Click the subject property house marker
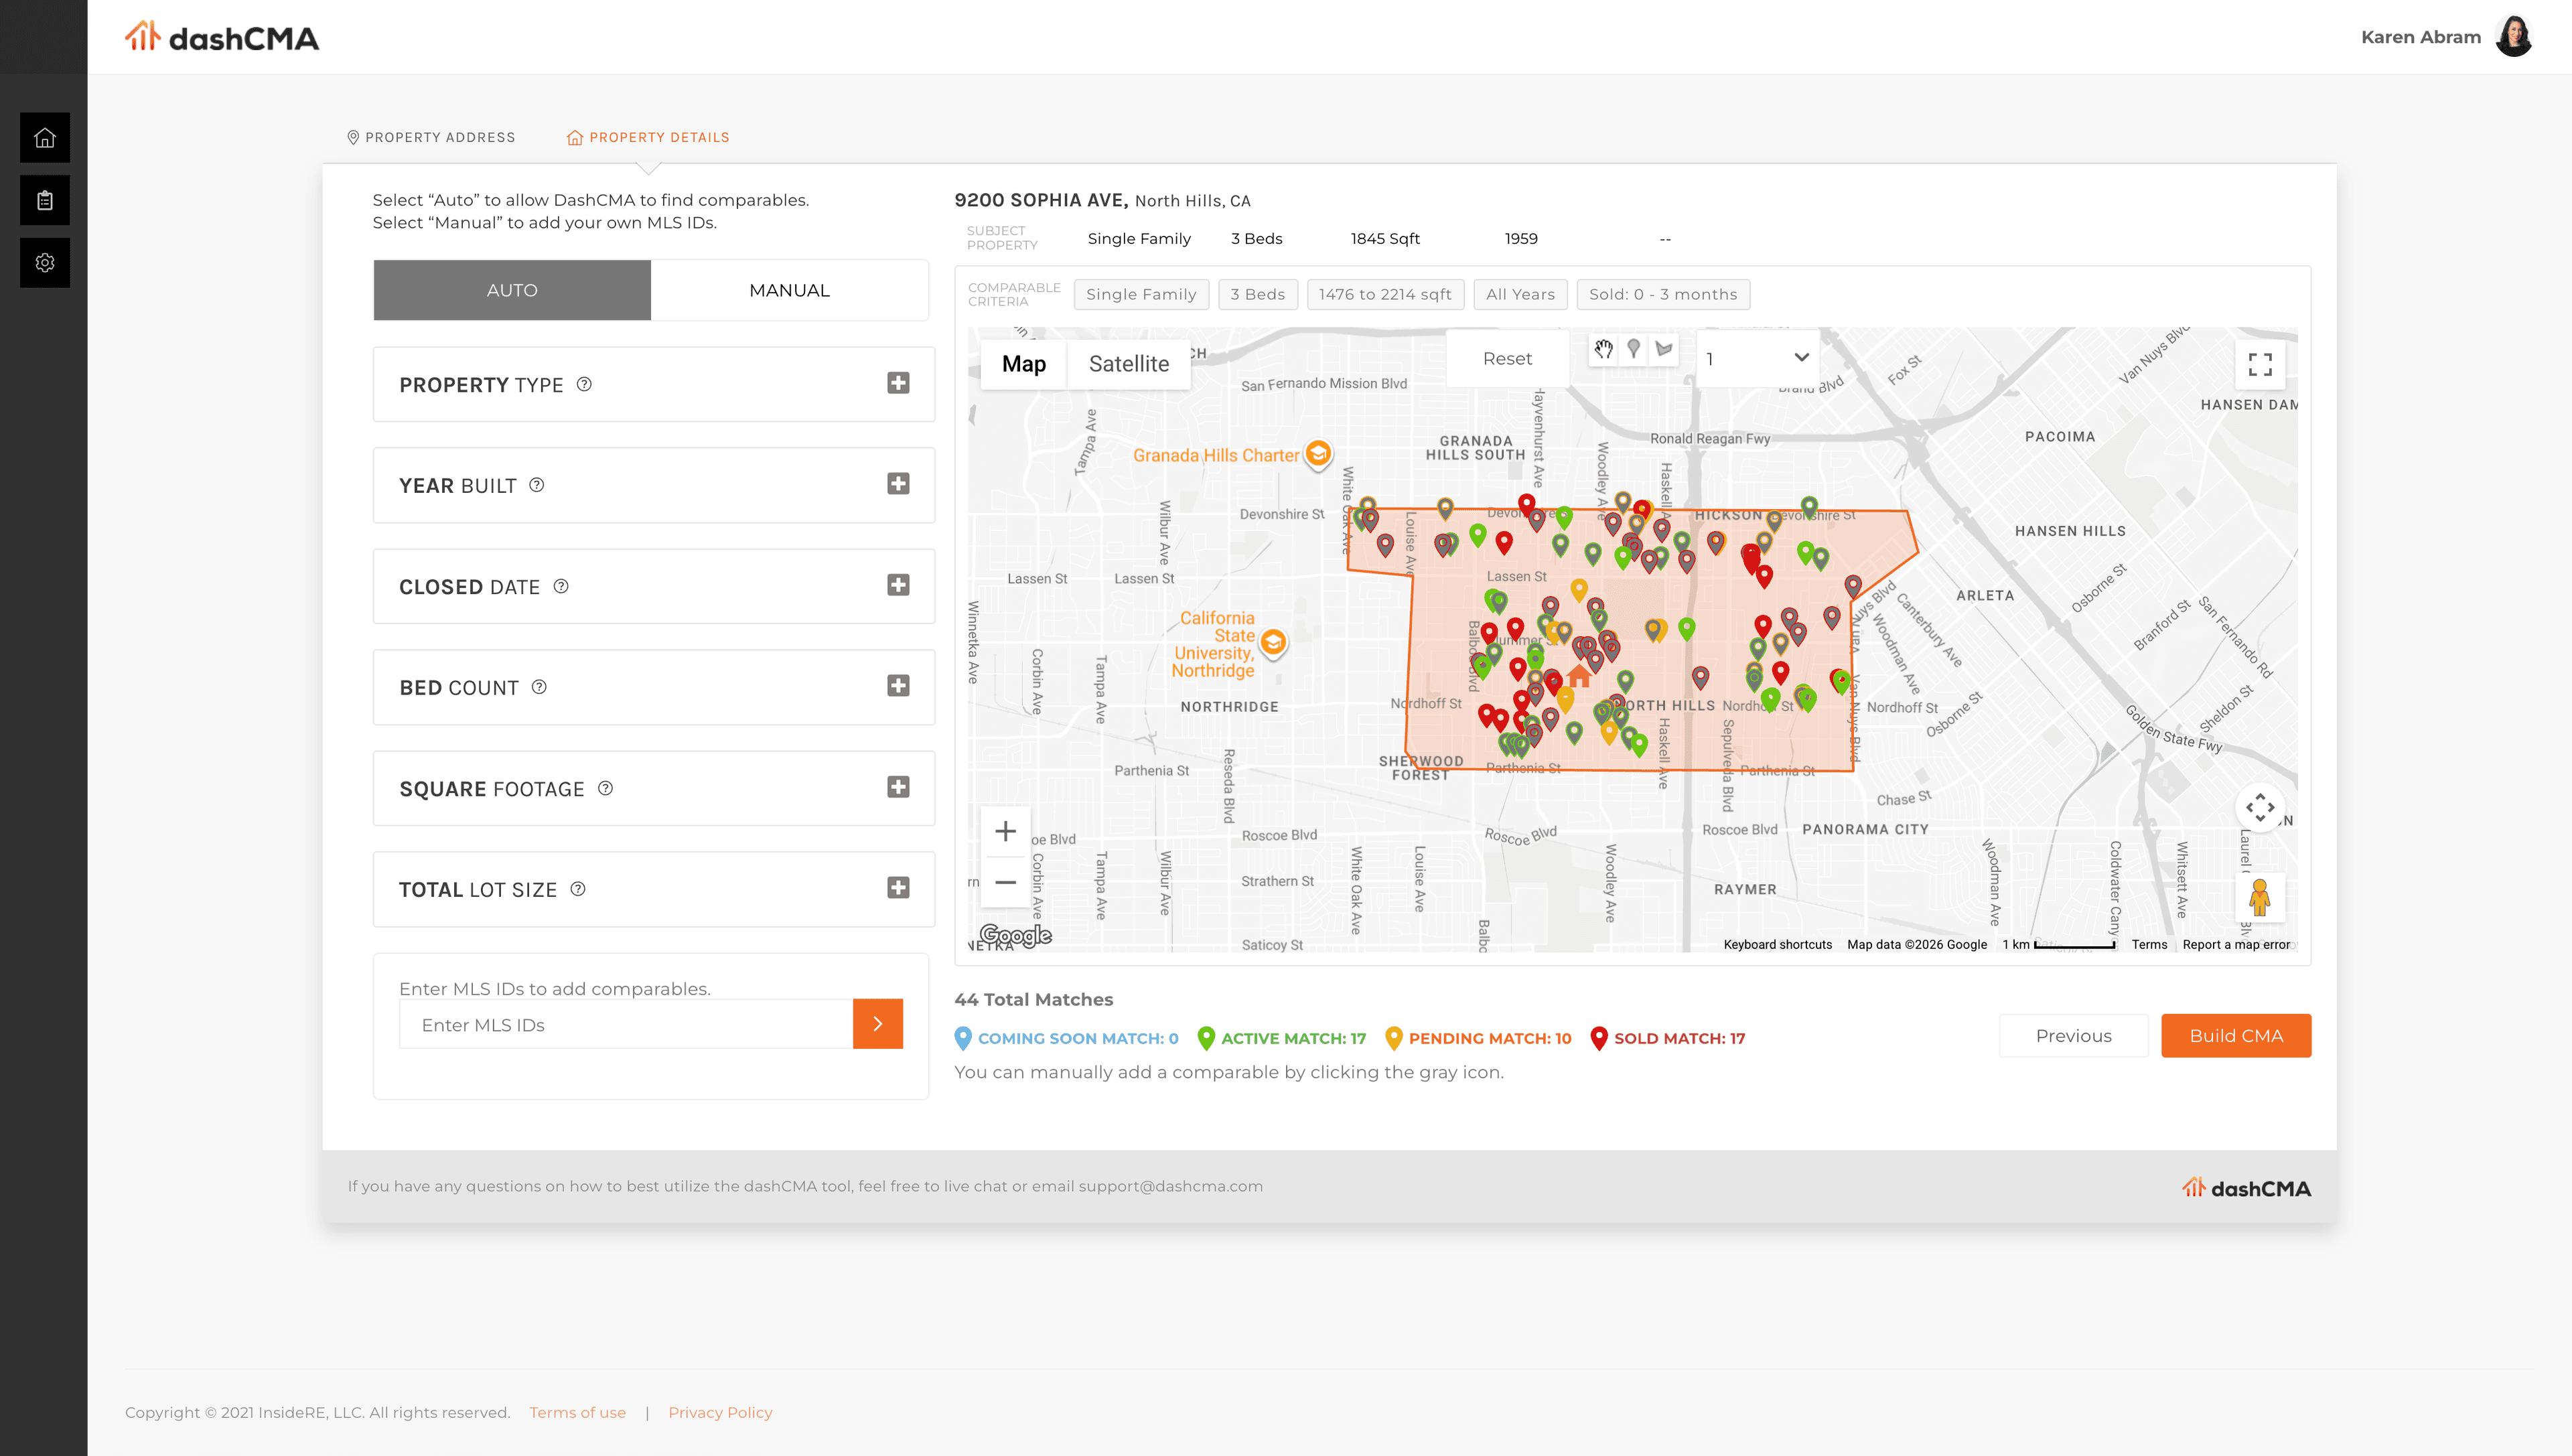 pos(1579,677)
